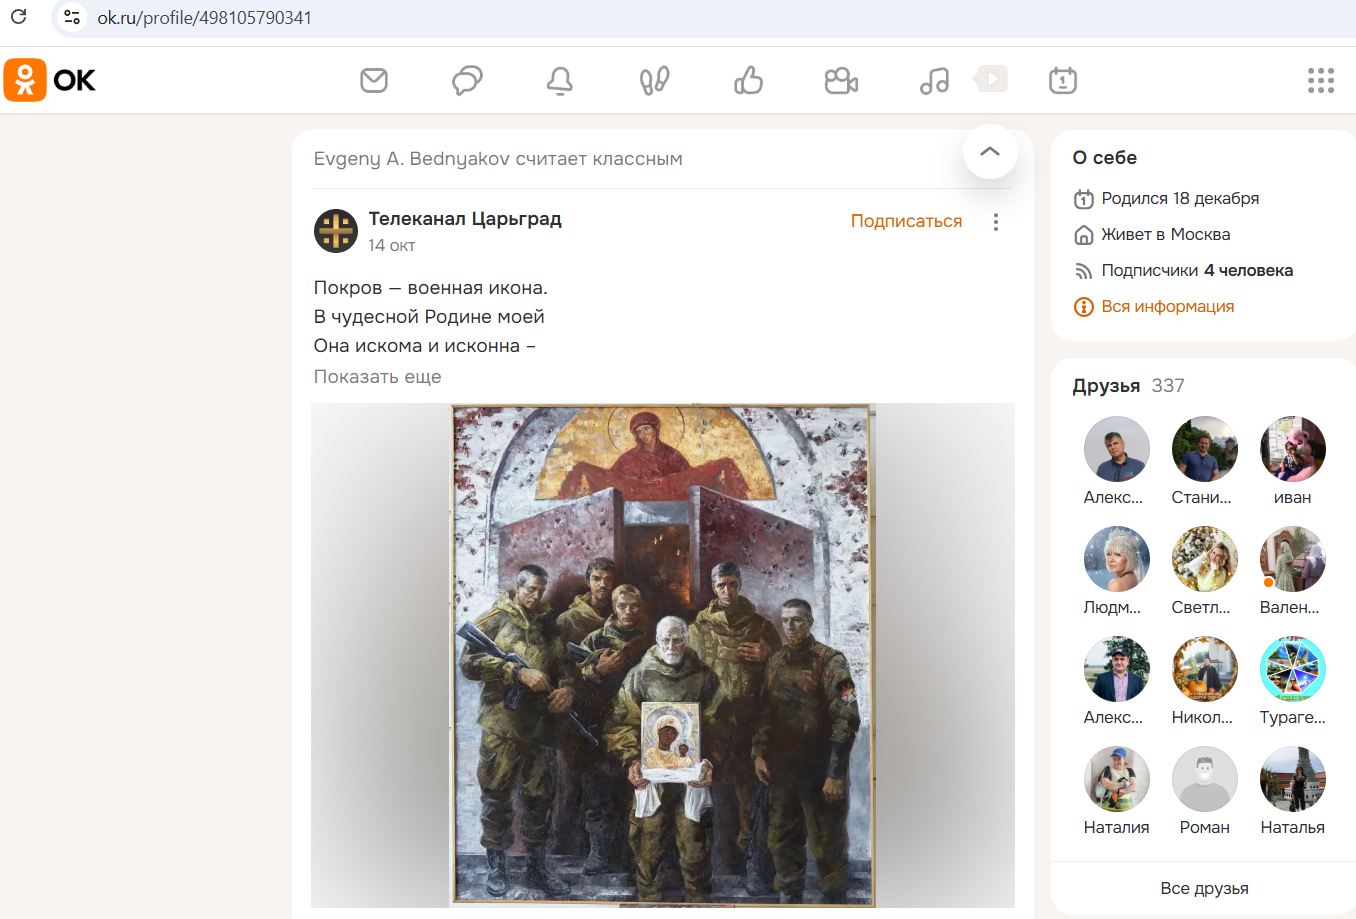Open the apps grid icon
The height and width of the screenshot is (919, 1356).
1322,80
